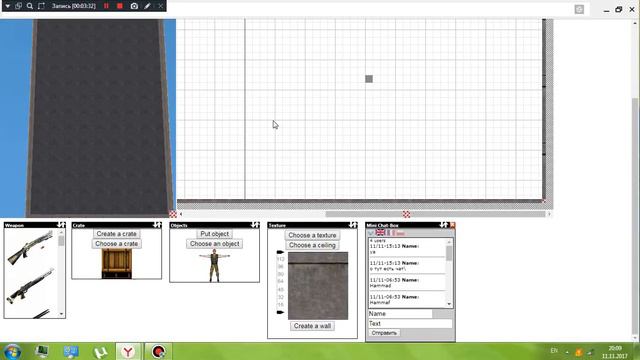The height and width of the screenshot is (360, 640).
Task: Click the small red handle at grid corner
Action: pos(544,201)
